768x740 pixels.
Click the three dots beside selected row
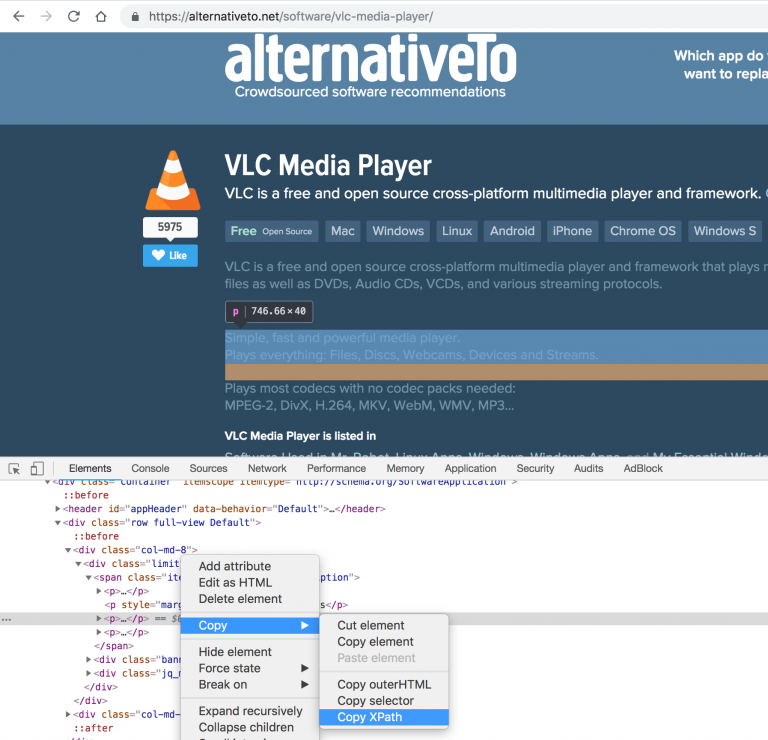coord(6,620)
